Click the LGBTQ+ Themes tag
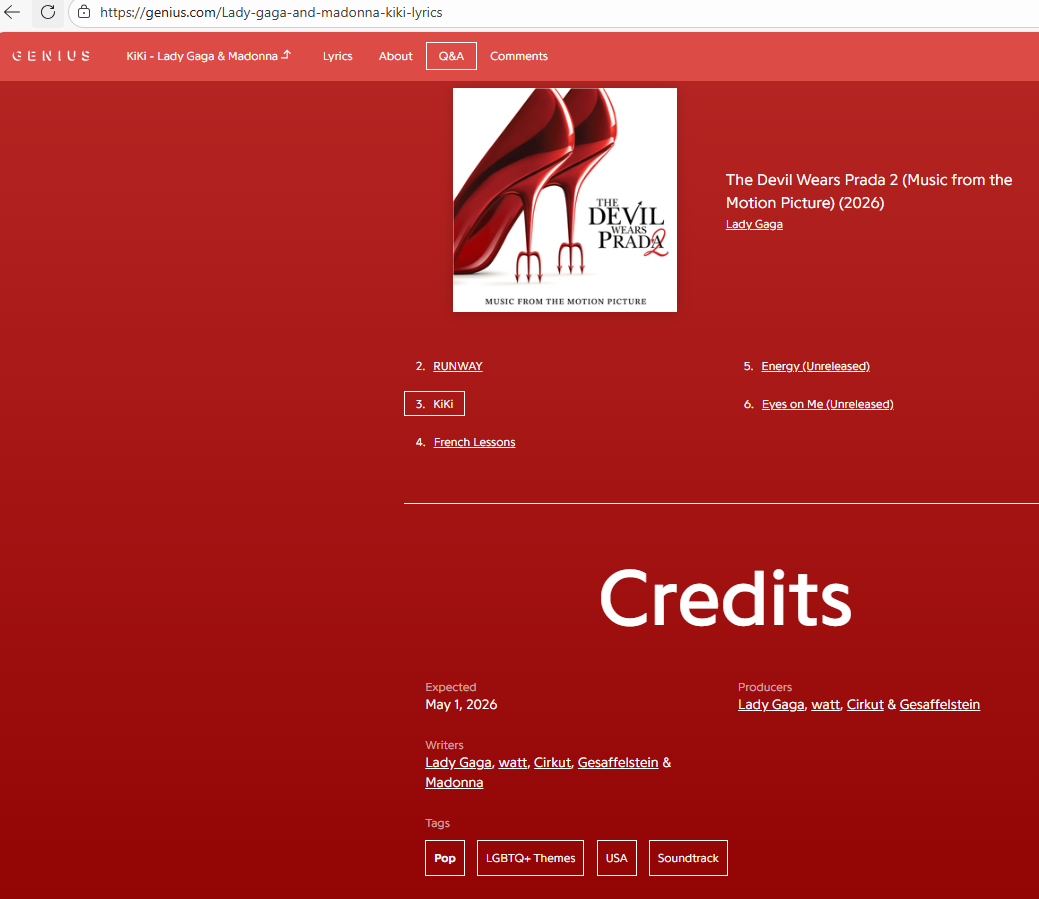1039x899 pixels. [x=530, y=858]
